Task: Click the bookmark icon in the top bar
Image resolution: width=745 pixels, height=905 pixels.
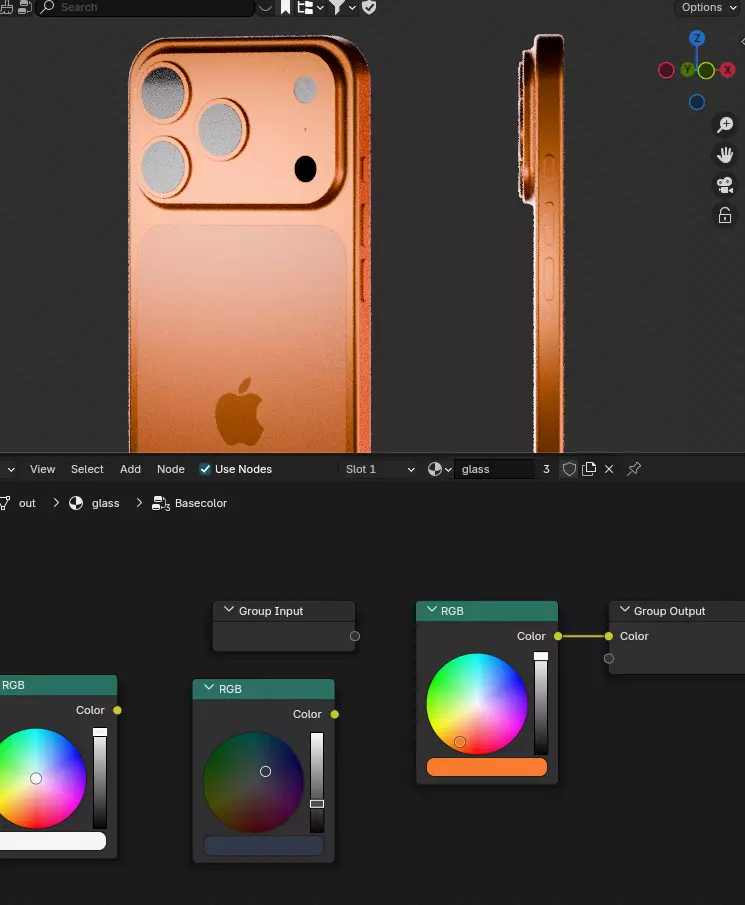Action: tap(286, 7)
